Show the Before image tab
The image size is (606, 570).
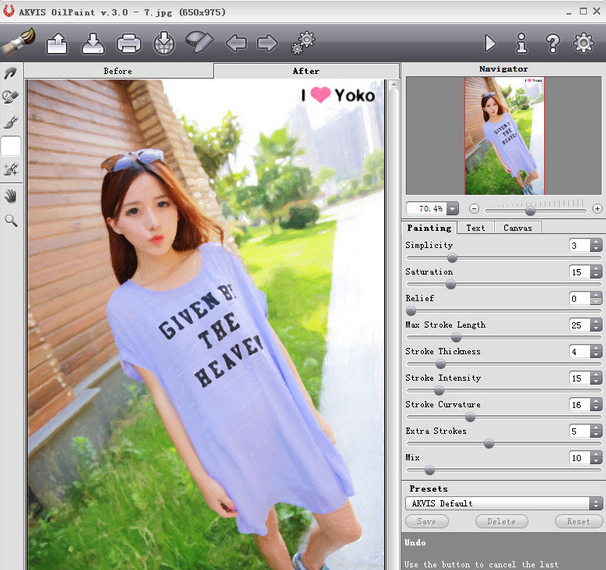118,71
